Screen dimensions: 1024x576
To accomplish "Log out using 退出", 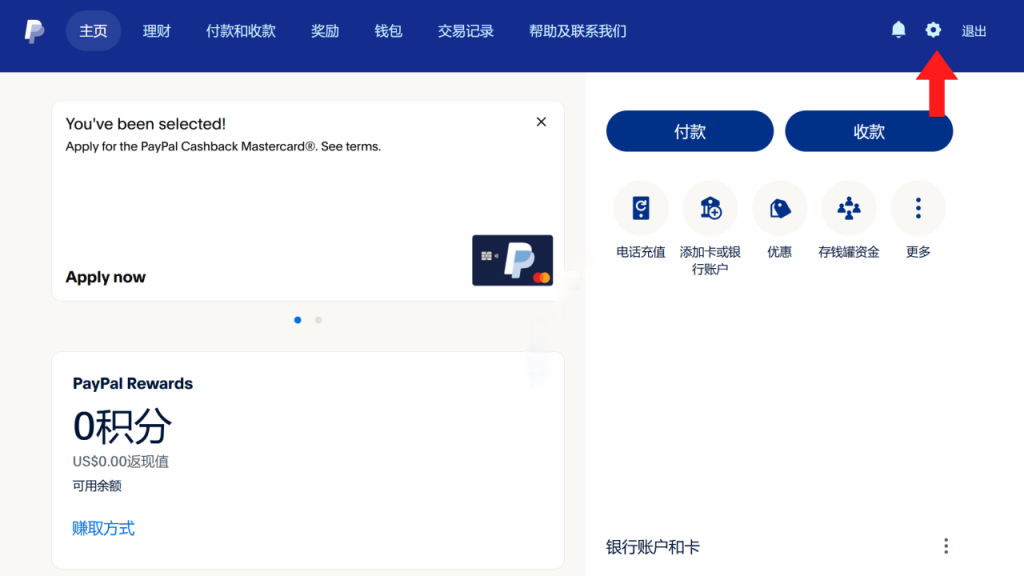I will tap(974, 31).
